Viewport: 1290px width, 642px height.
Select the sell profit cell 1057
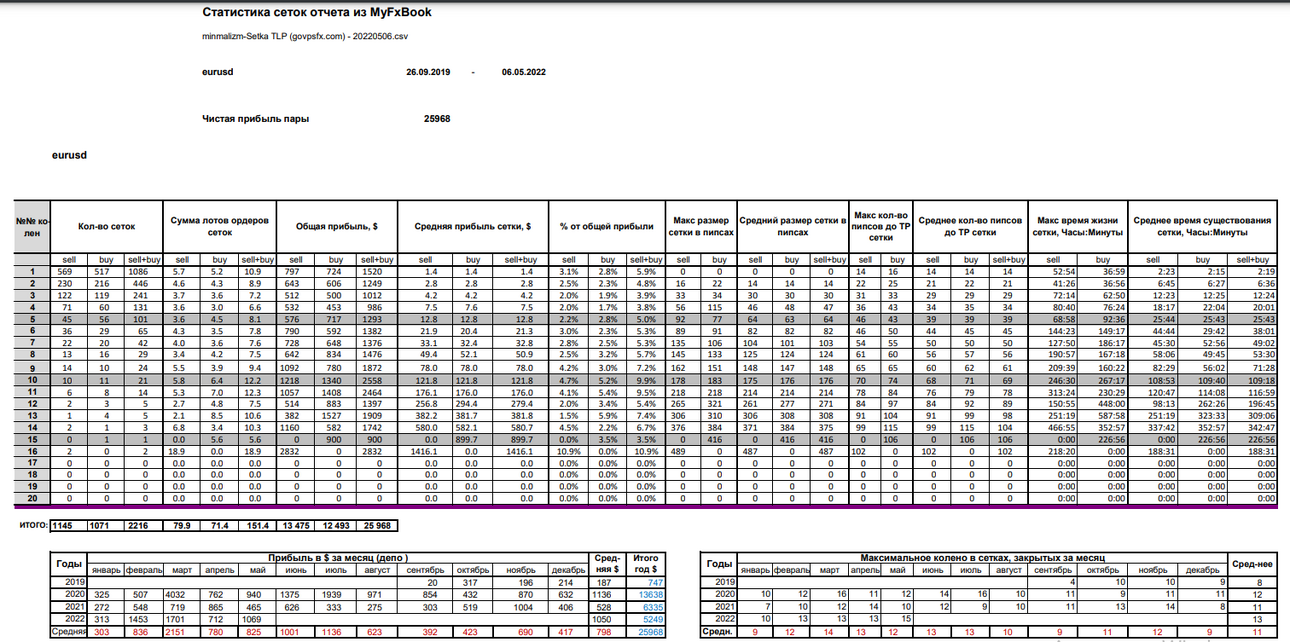click(295, 392)
